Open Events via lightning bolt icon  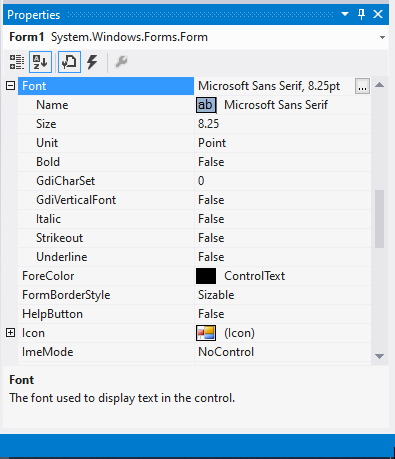coord(92,62)
